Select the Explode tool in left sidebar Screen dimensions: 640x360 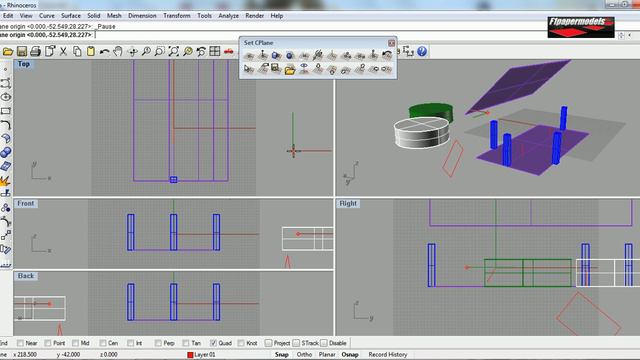click(x=6, y=180)
